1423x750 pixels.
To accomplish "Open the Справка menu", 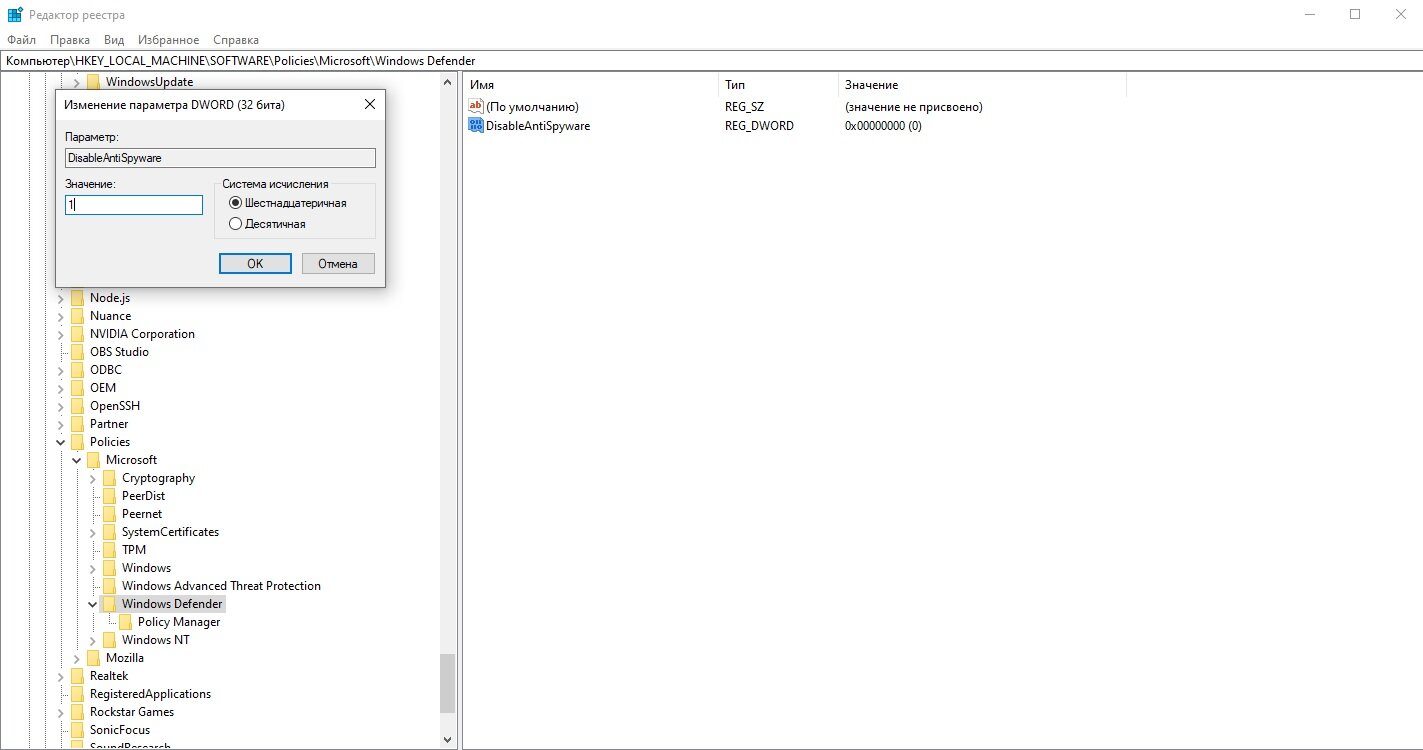I will [x=236, y=40].
